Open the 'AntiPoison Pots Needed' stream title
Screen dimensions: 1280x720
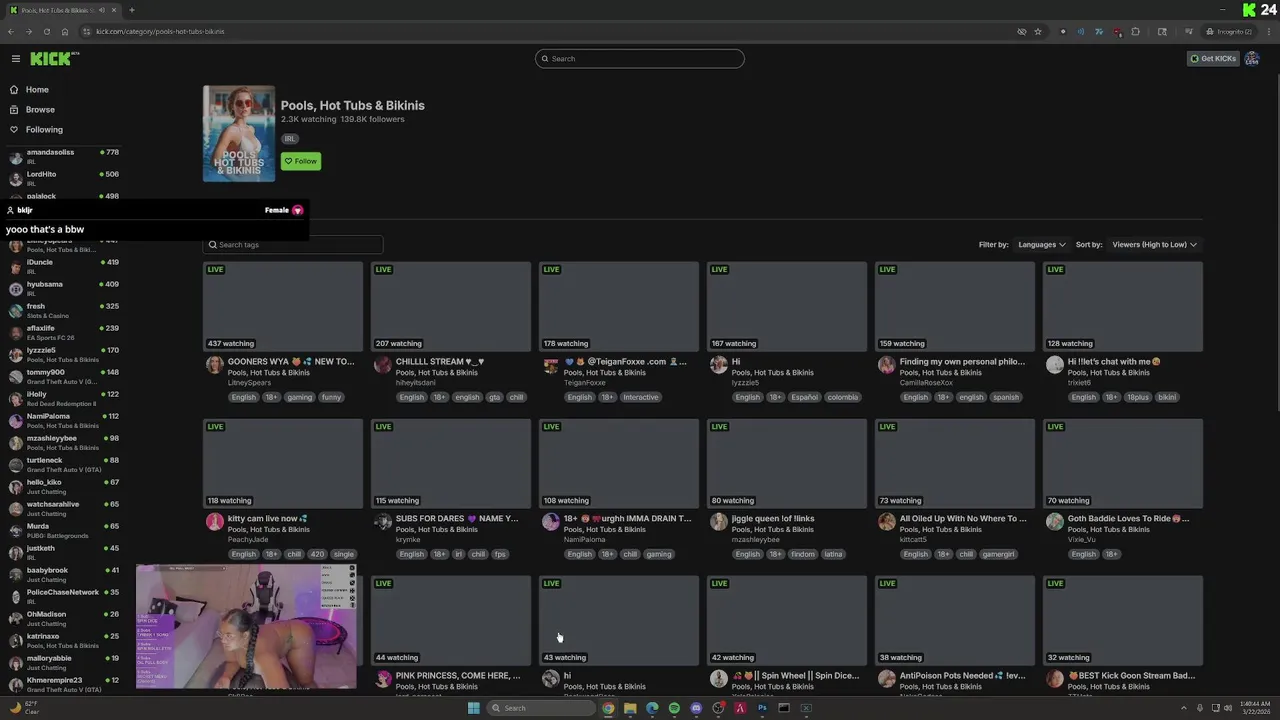click(x=962, y=676)
